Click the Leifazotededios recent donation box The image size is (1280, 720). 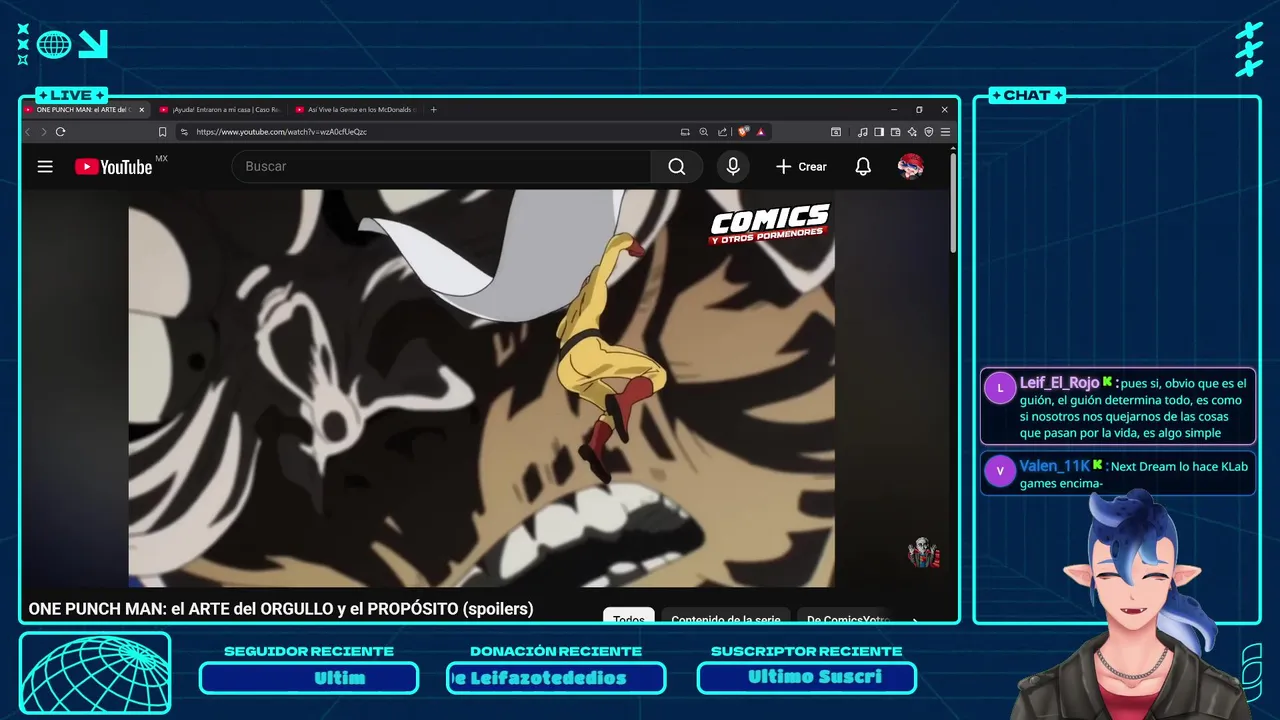pyautogui.click(x=556, y=678)
